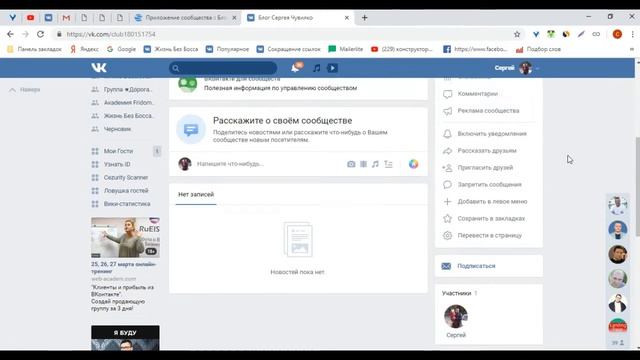Open a new browser tab
This screenshot has width=640, height=360.
point(364,18)
